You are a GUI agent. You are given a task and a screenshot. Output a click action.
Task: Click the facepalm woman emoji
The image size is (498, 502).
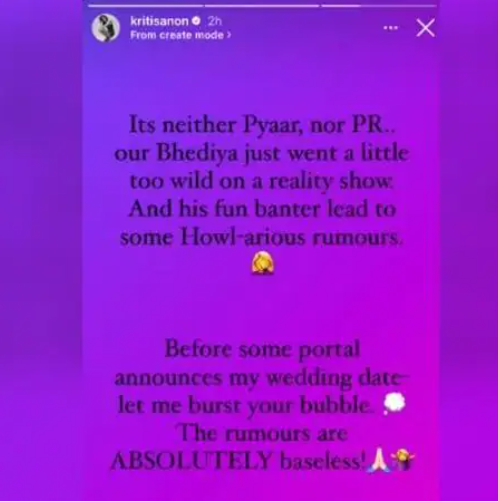[x=263, y=263]
